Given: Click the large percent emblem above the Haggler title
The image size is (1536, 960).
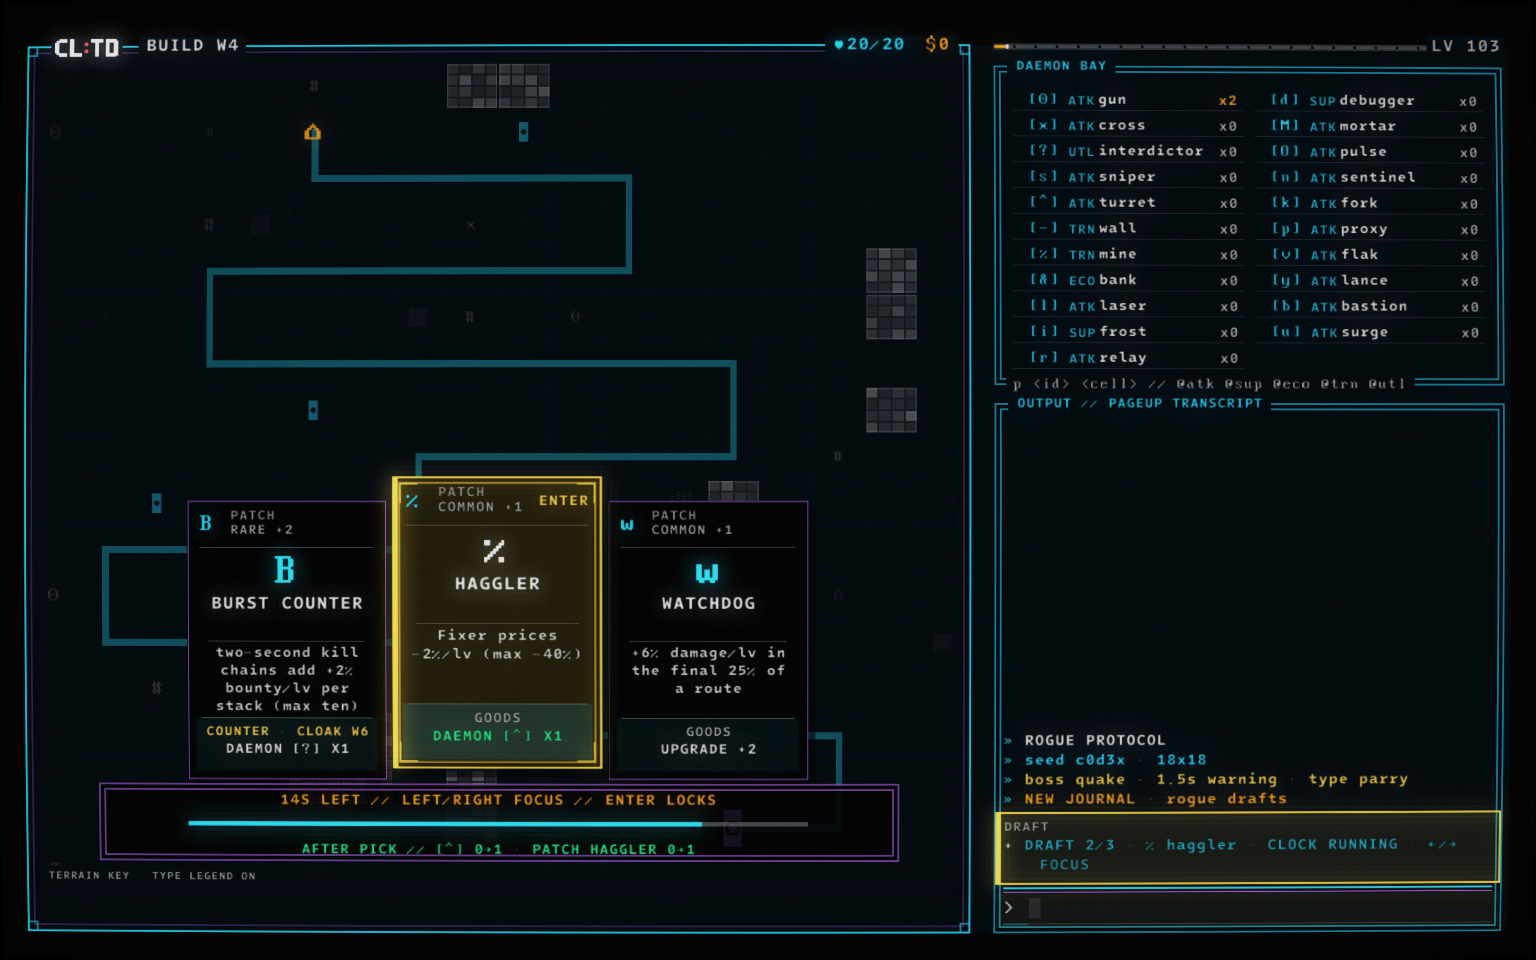Looking at the screenshot, I should coord(494,551).
